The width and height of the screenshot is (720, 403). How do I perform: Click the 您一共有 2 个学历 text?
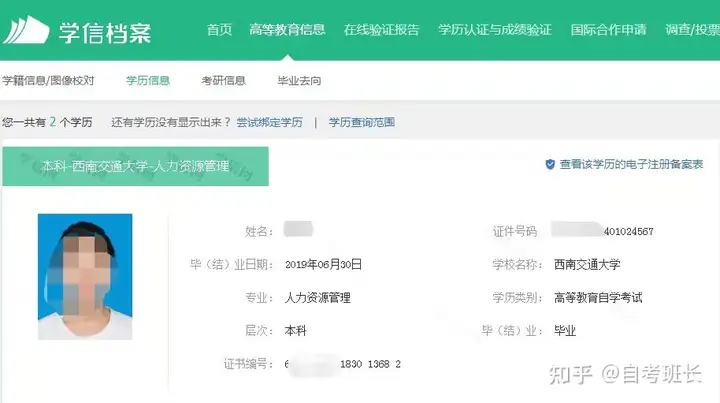47,122
